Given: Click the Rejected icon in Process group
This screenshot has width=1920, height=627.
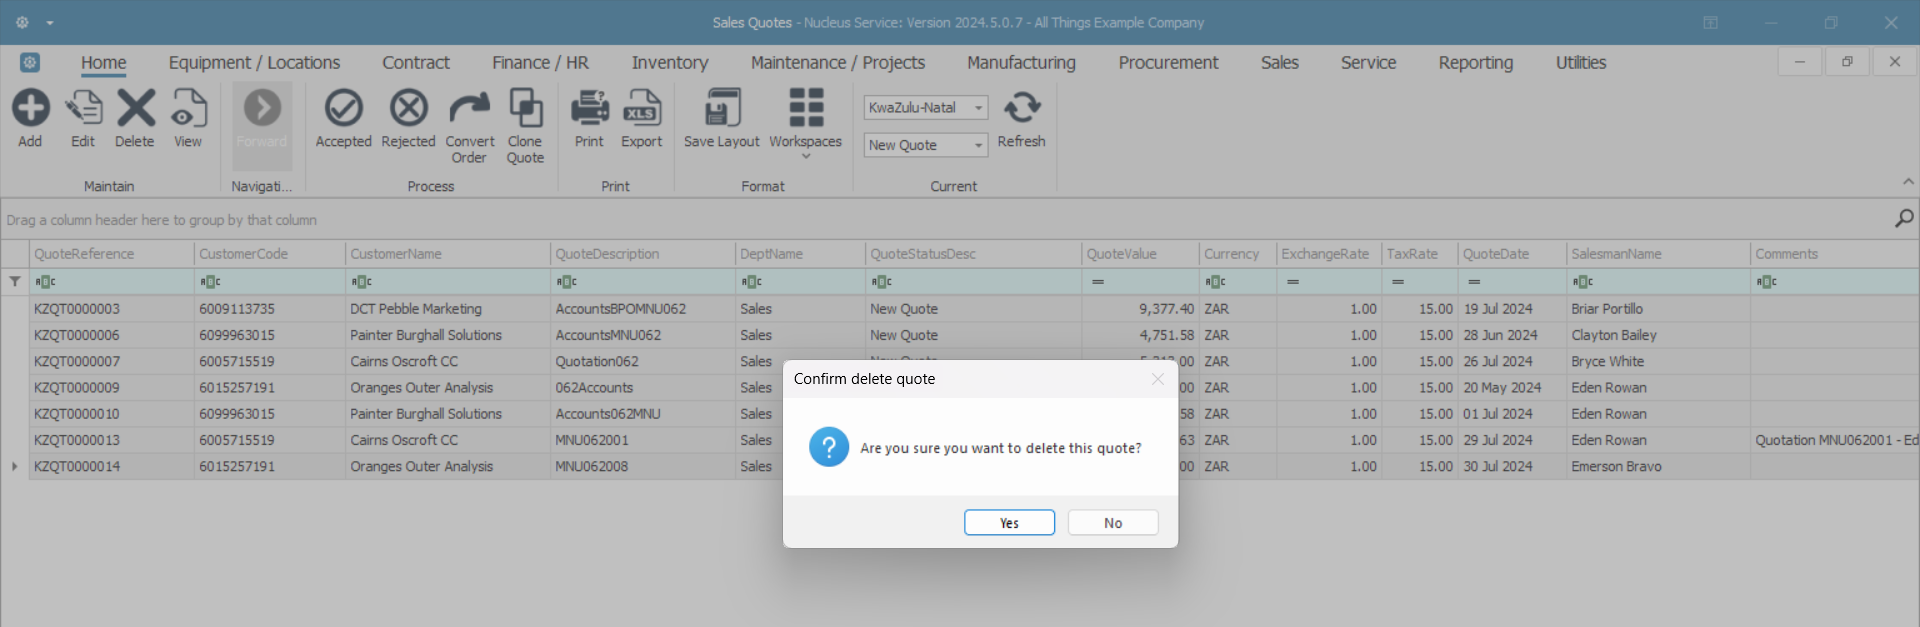Looking at the screenshot, I should (x=408, y=109).
